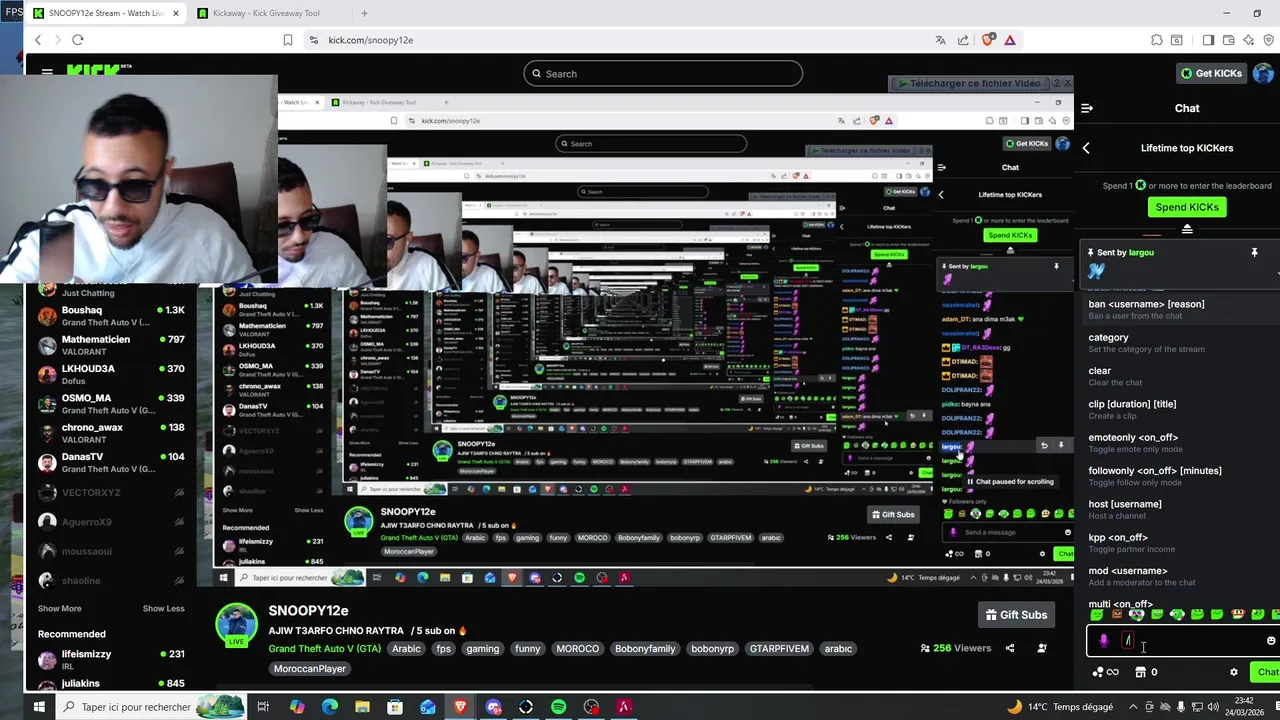Pick the emoteonly <on_off> command
Viewport: 1280px width, 720px height.
point(1178,443)
